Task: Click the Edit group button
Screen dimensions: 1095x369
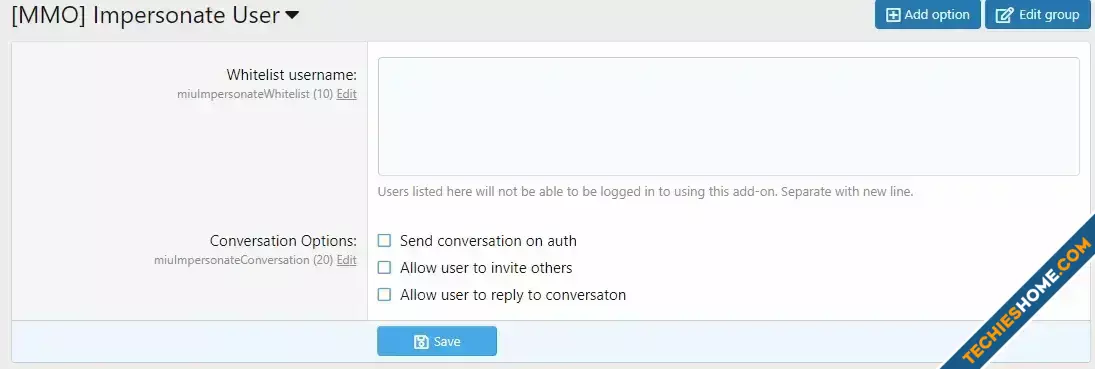Action: click(x=1038, y=15)
